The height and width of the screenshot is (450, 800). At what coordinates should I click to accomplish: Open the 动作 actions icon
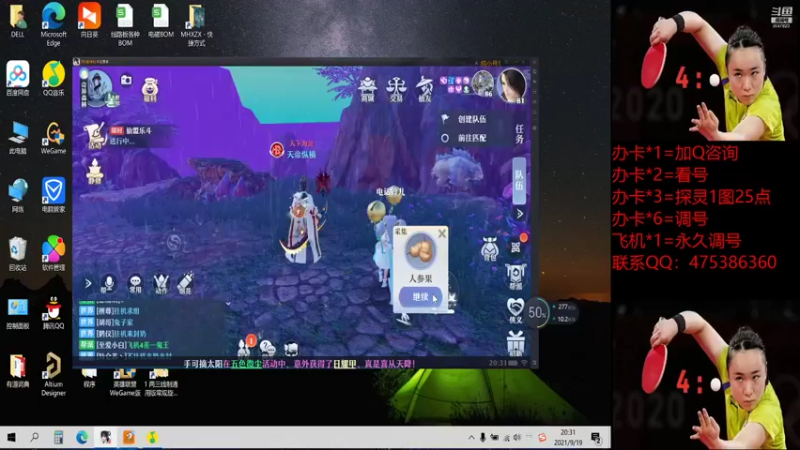(x=161, y=284)
